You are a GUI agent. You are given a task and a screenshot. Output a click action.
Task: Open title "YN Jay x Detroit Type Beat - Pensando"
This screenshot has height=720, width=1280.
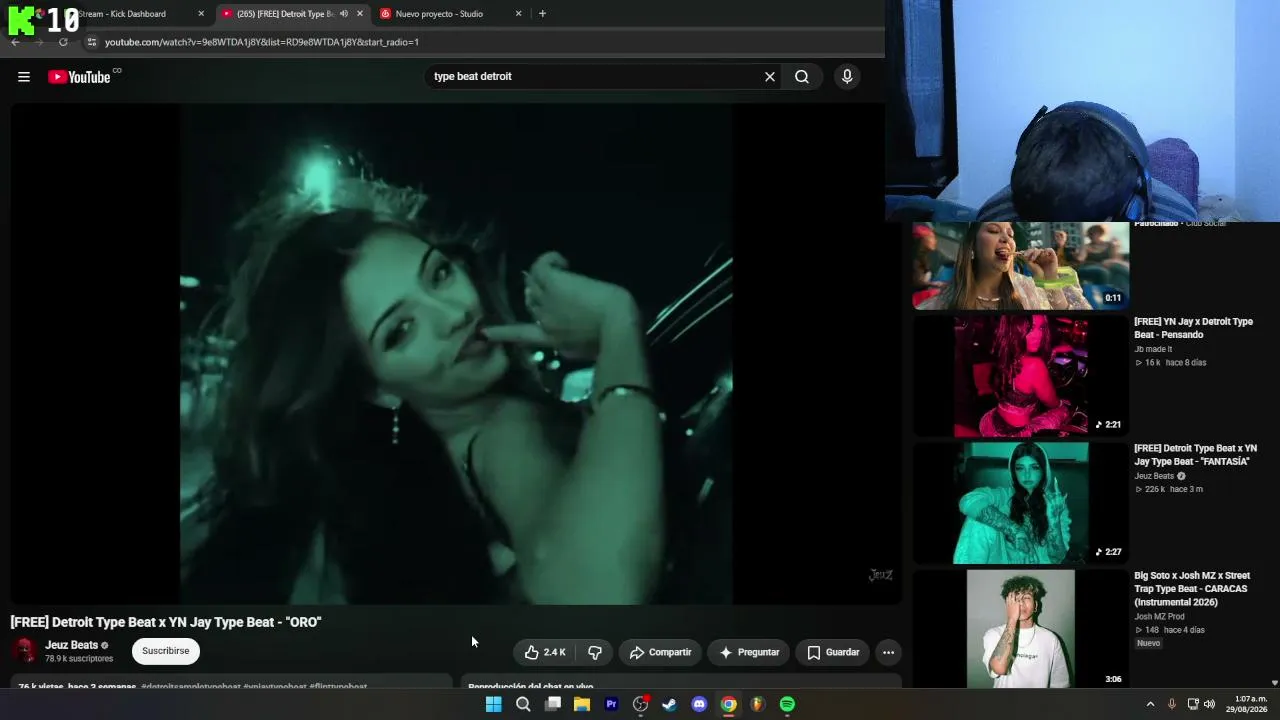point(1193,328)
